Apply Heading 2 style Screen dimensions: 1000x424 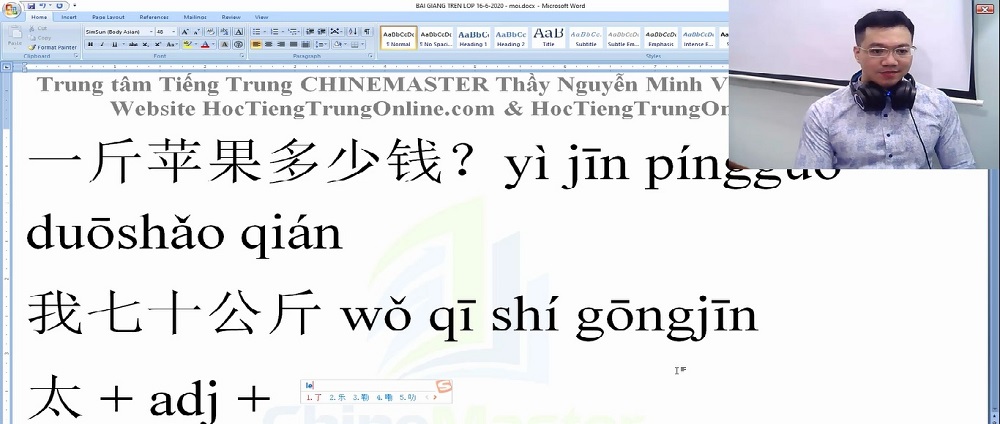pos(511,37)
